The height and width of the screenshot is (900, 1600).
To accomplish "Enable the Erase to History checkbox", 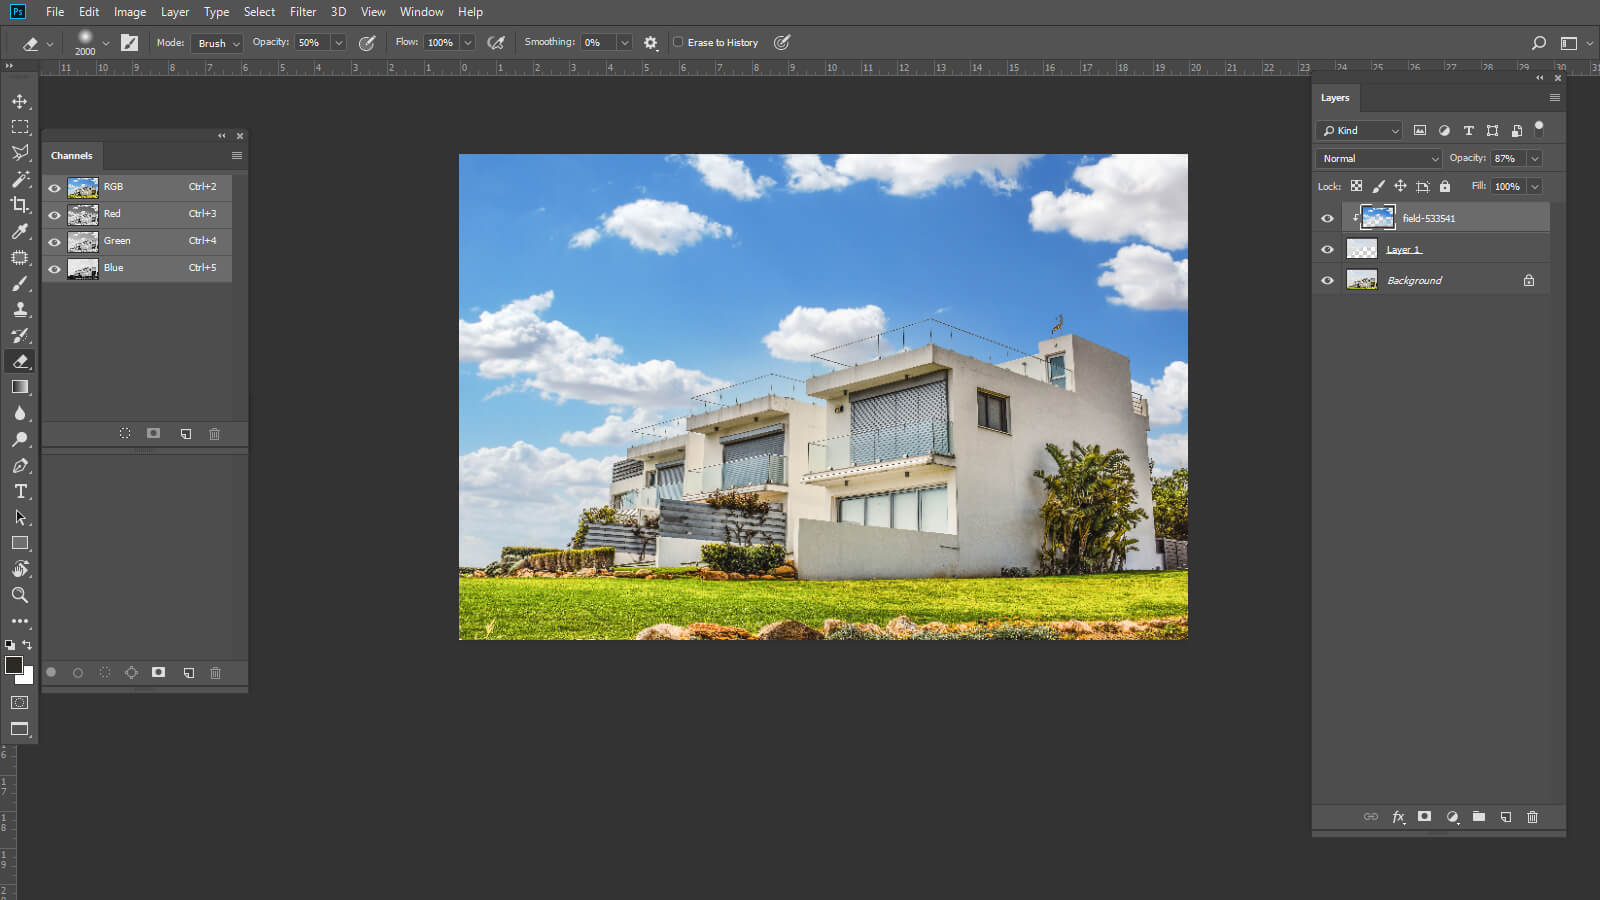I will coord(678,42).
